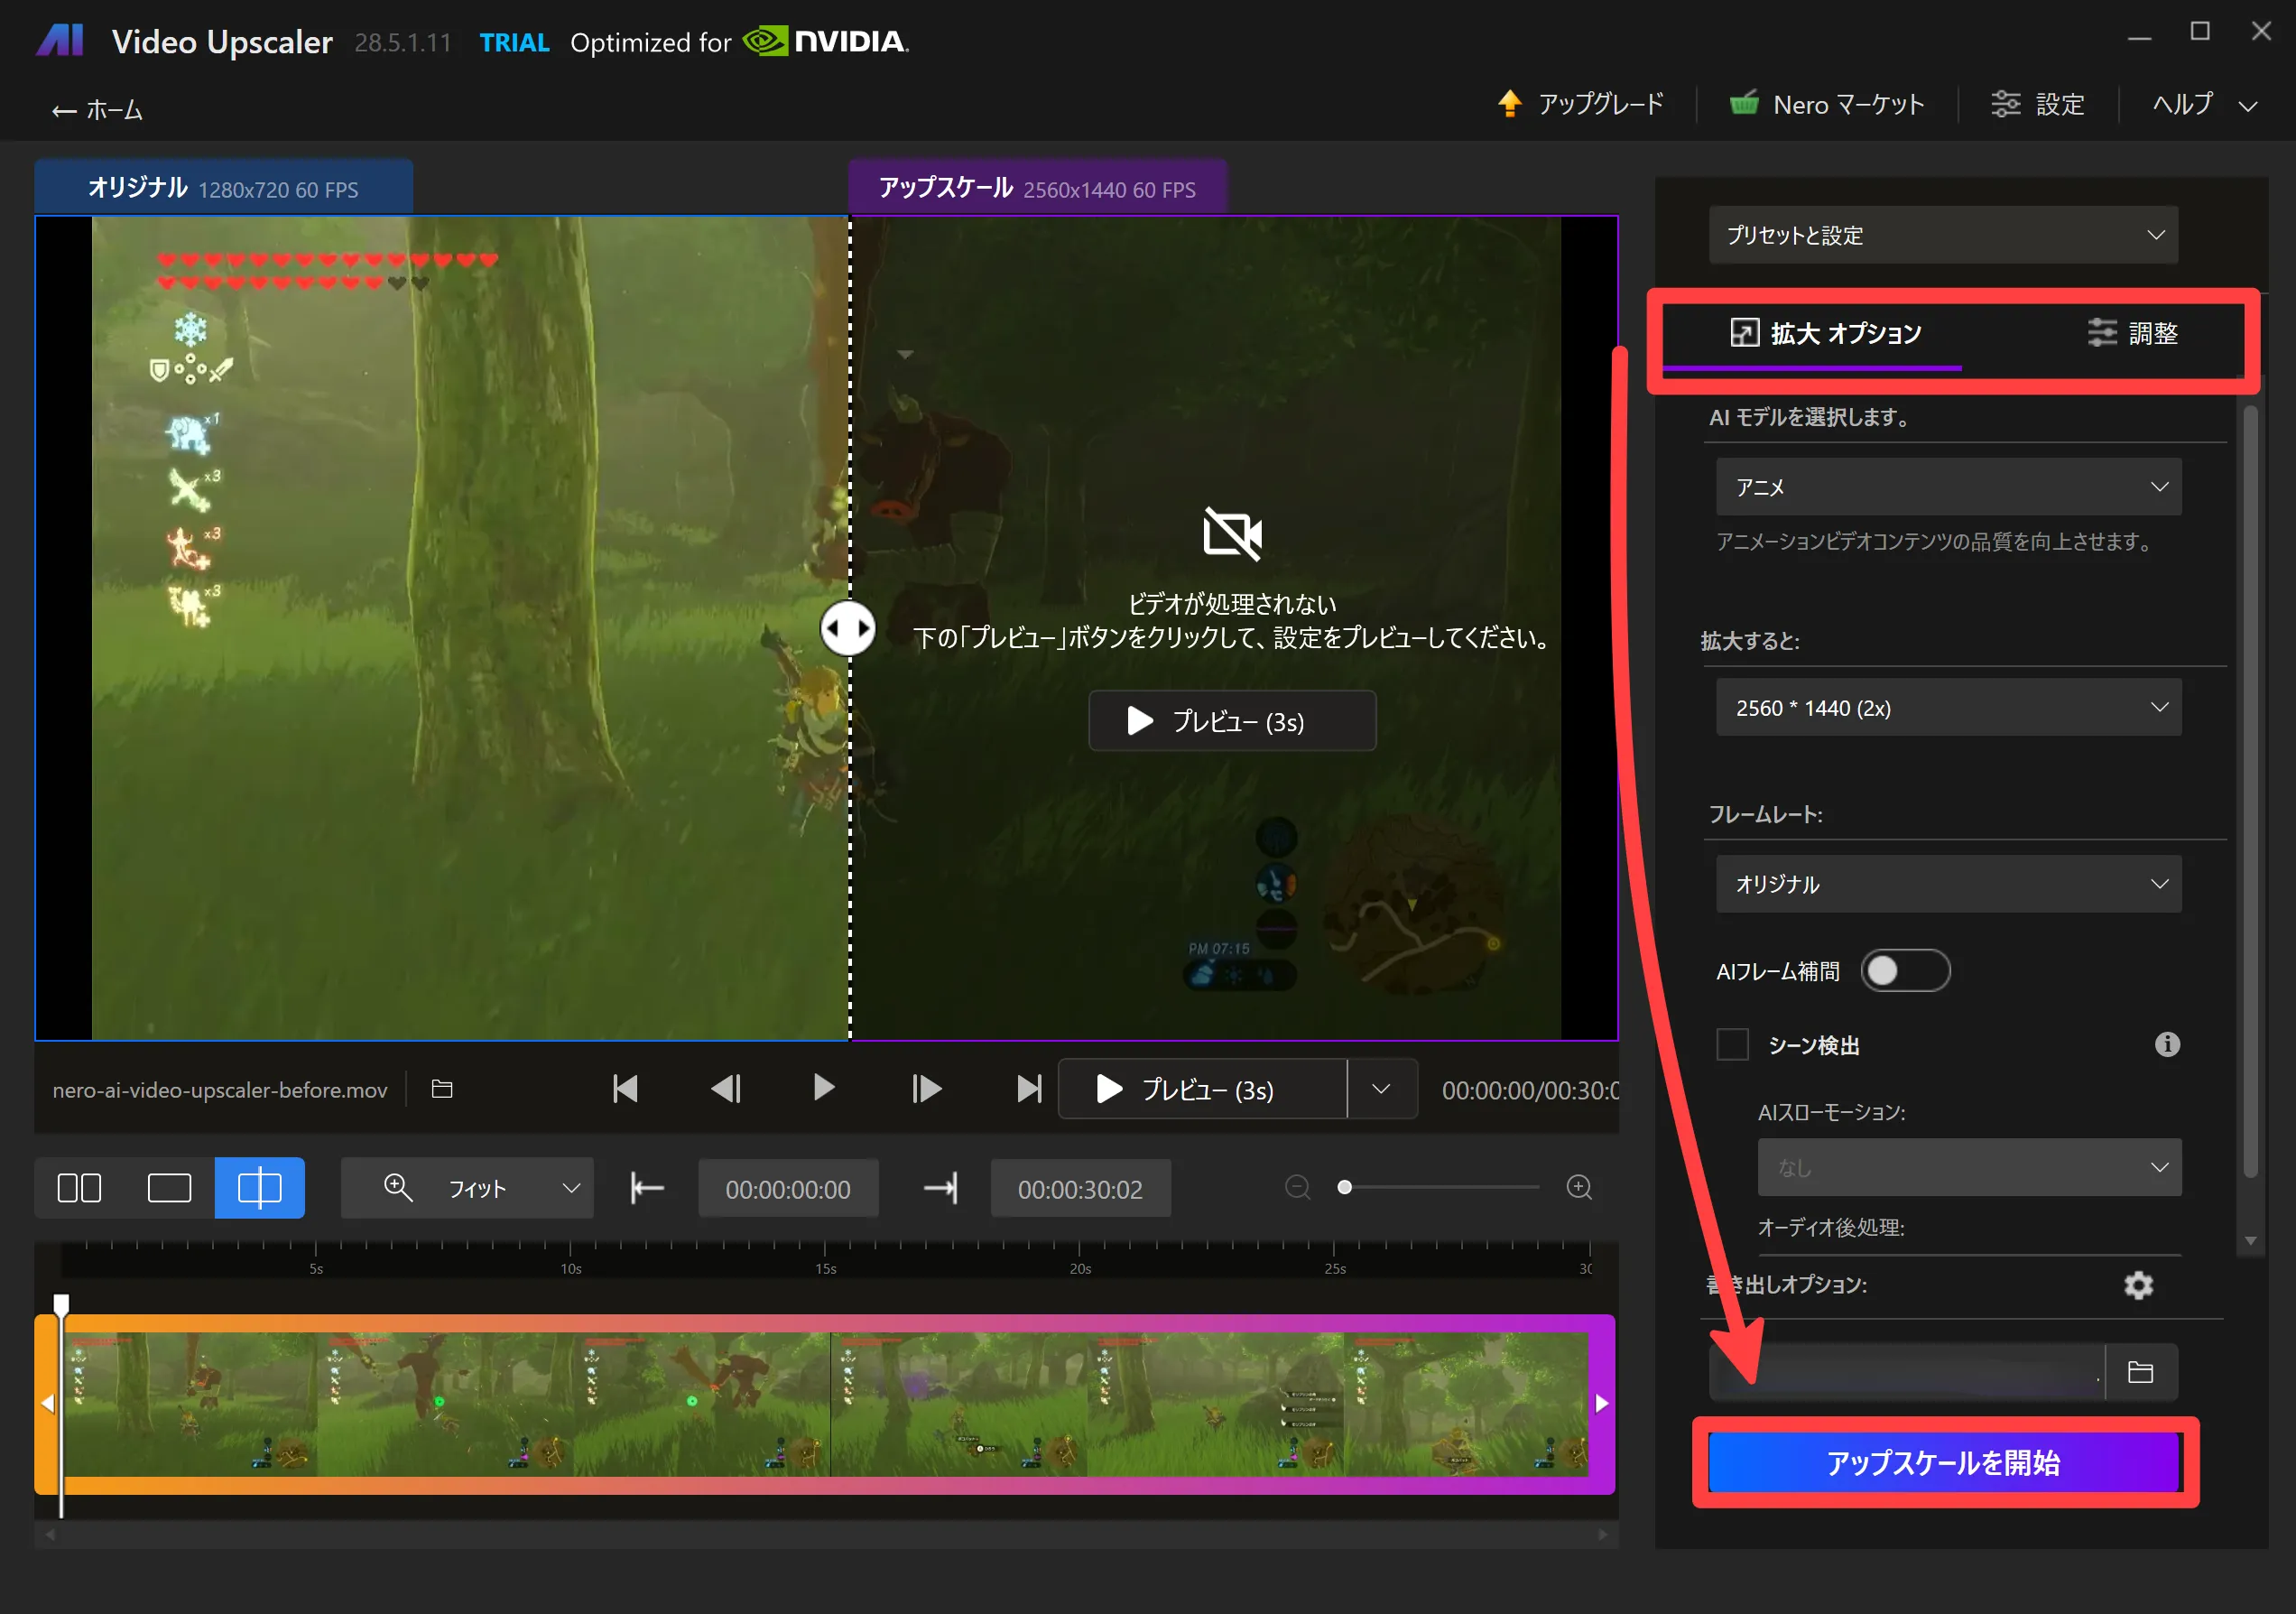
Task: Expand the 2560 * 1440 (2x) resolution dropdown
Action: pos(1947,708)
